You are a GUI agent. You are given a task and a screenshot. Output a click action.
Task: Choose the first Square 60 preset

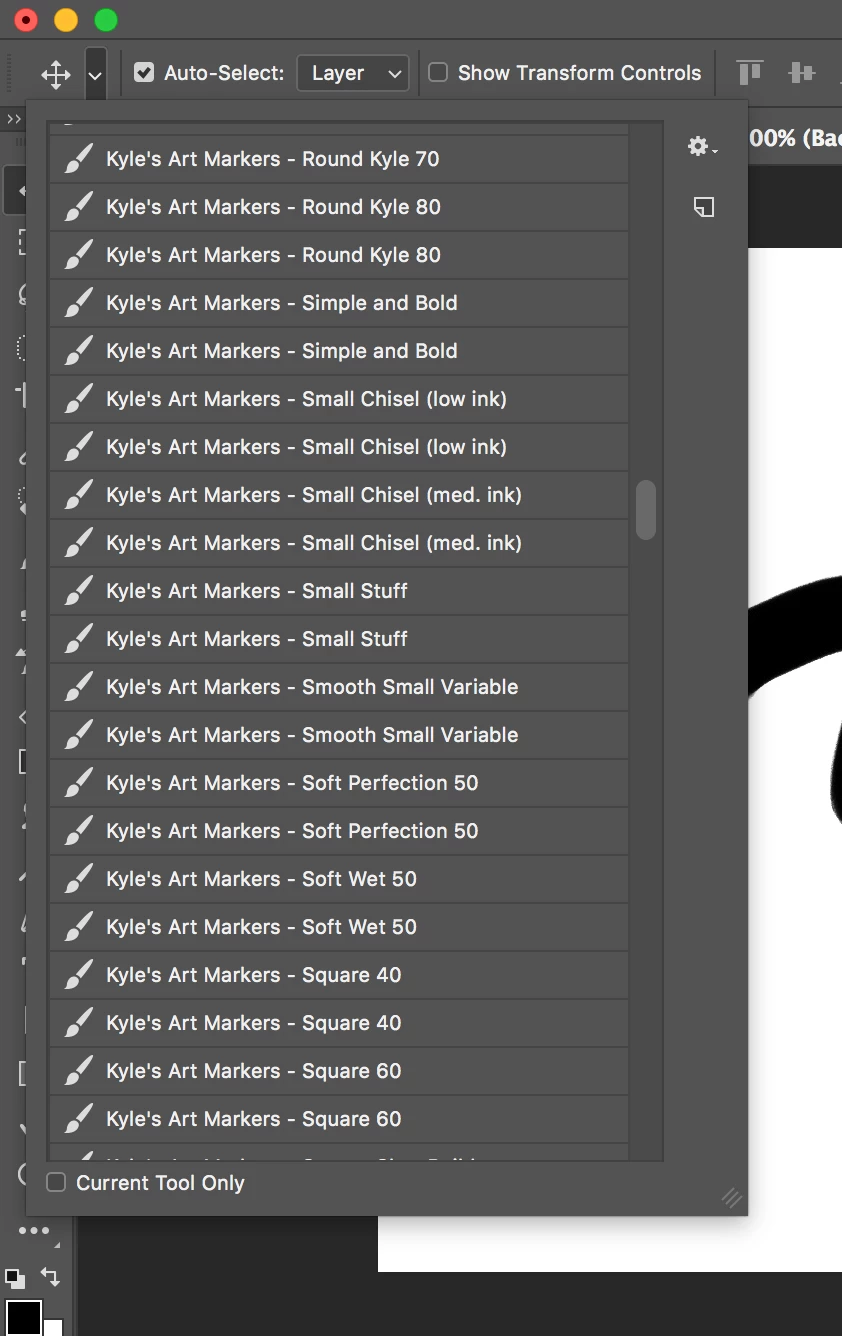[339, 1071]
